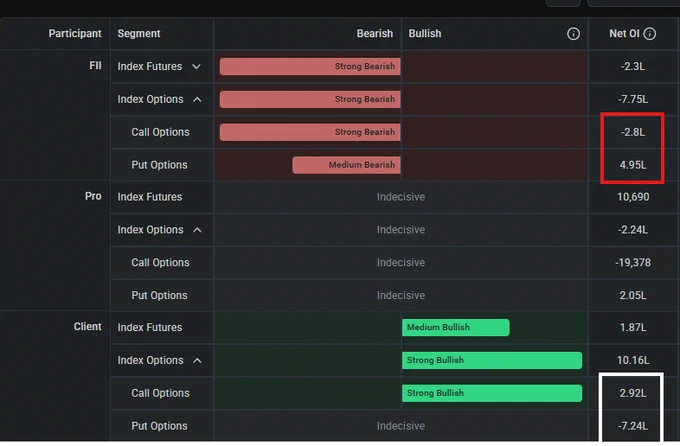Click Client Medium Bullish Index Futures bar
This screenshot has width=680, height=446.
coord(456,327)
